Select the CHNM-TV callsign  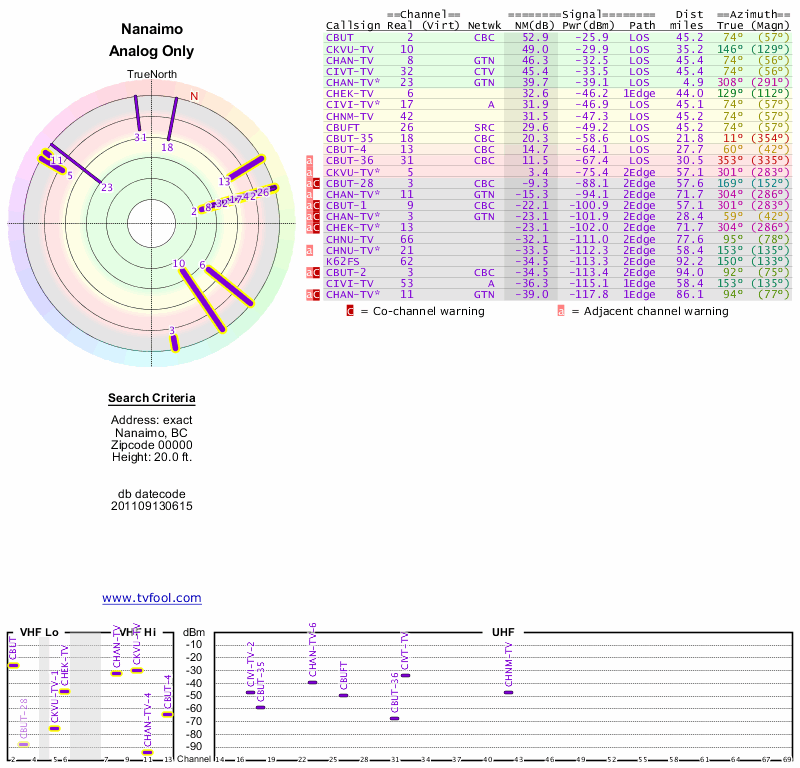coord(350,116)
